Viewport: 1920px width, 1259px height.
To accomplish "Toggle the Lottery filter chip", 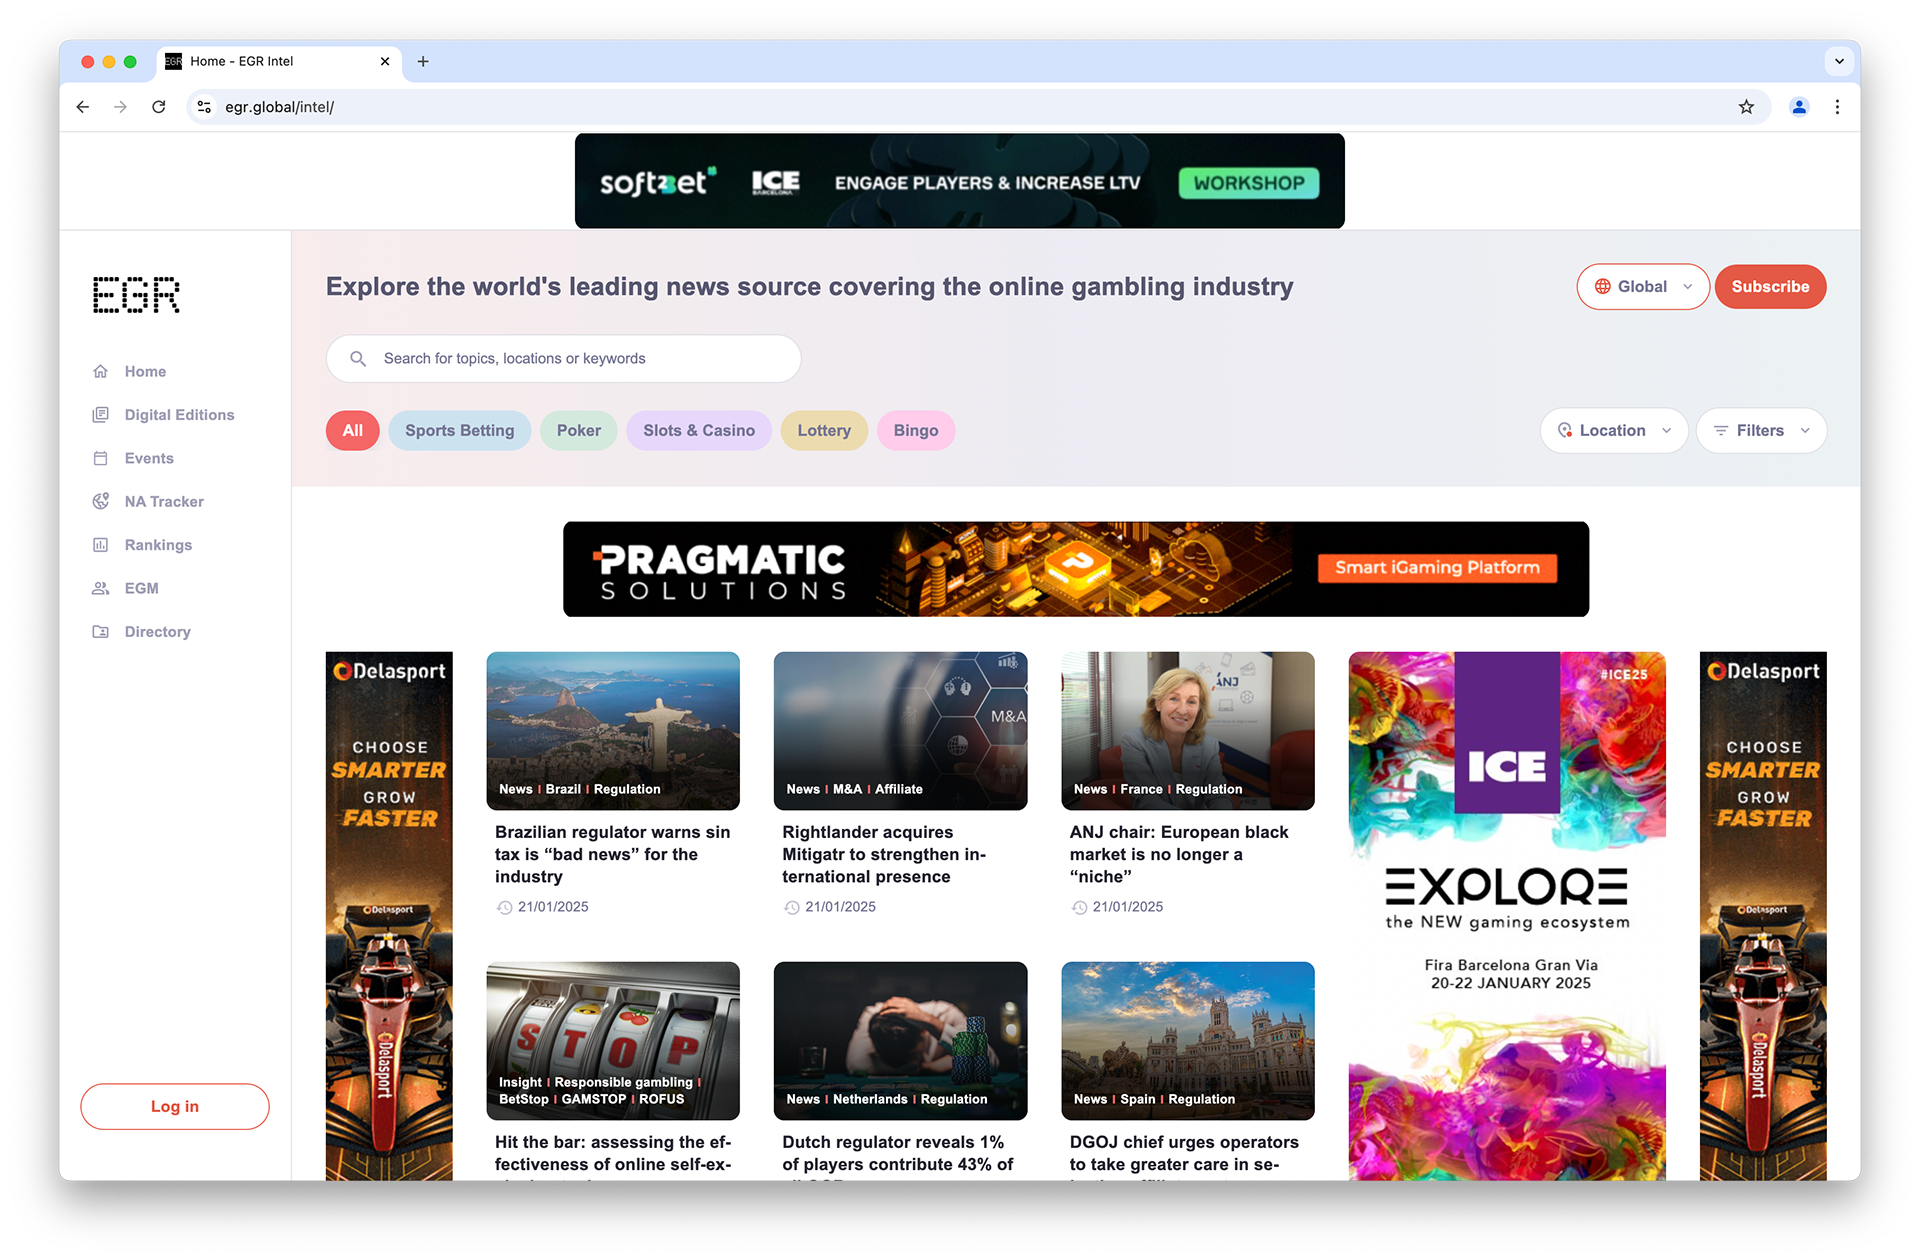I will click(x=824, y=430).
